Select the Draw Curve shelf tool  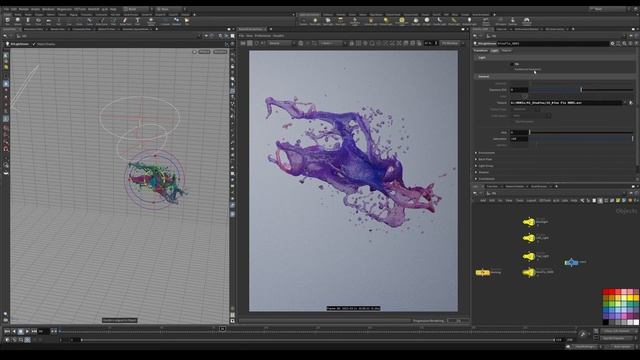[102, 21]
